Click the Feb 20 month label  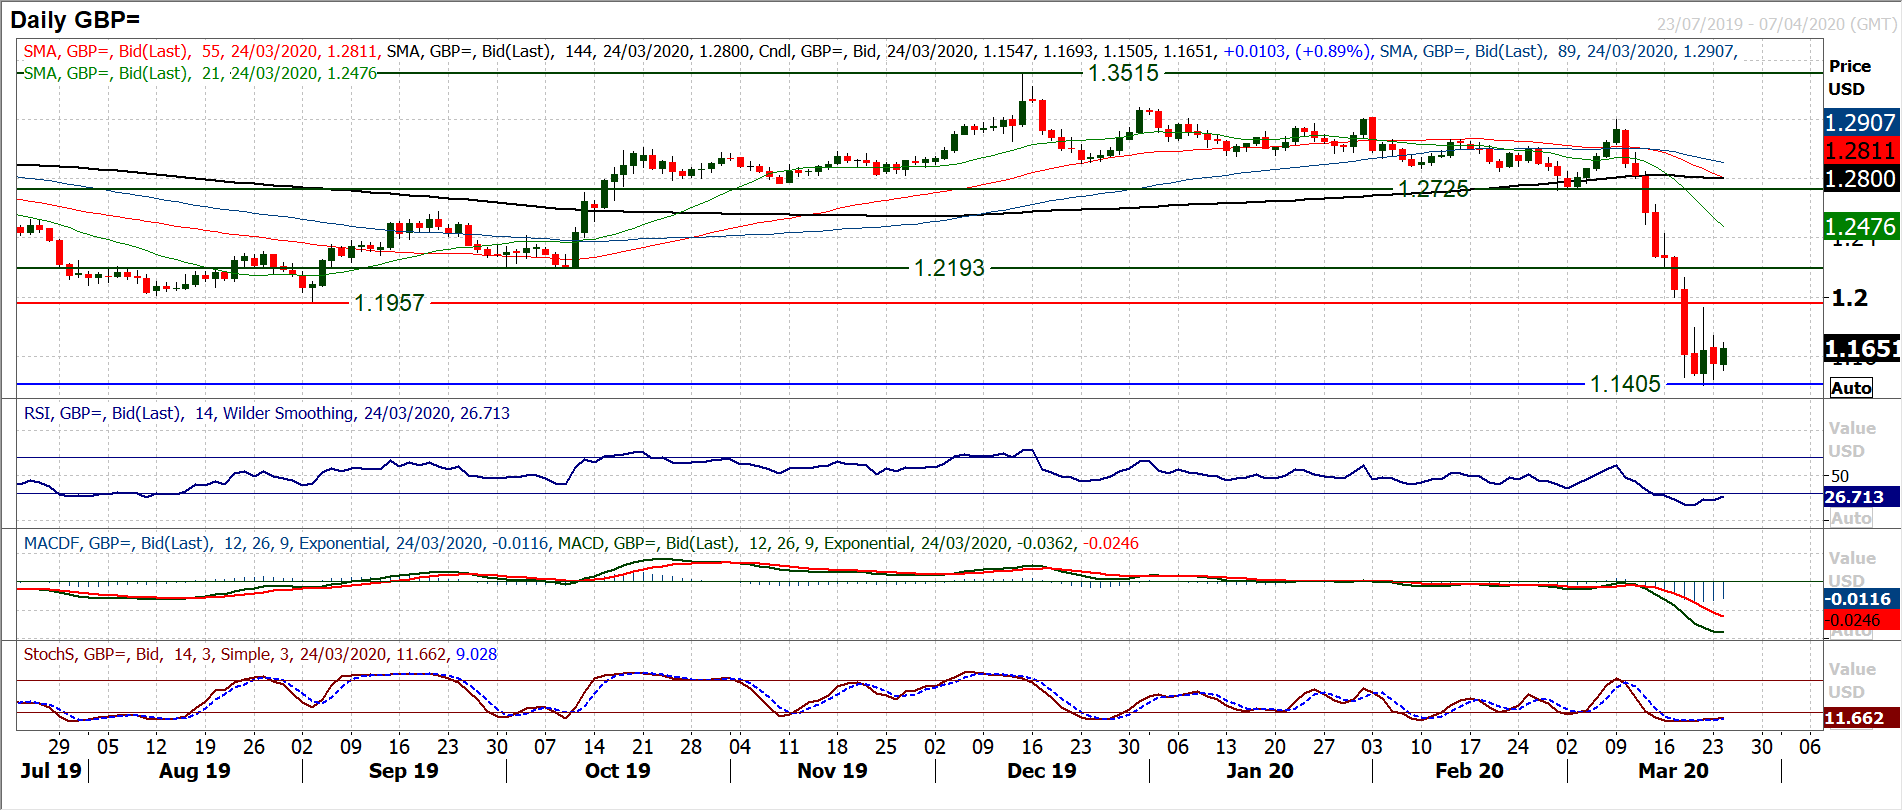[x=1469, y=771]
